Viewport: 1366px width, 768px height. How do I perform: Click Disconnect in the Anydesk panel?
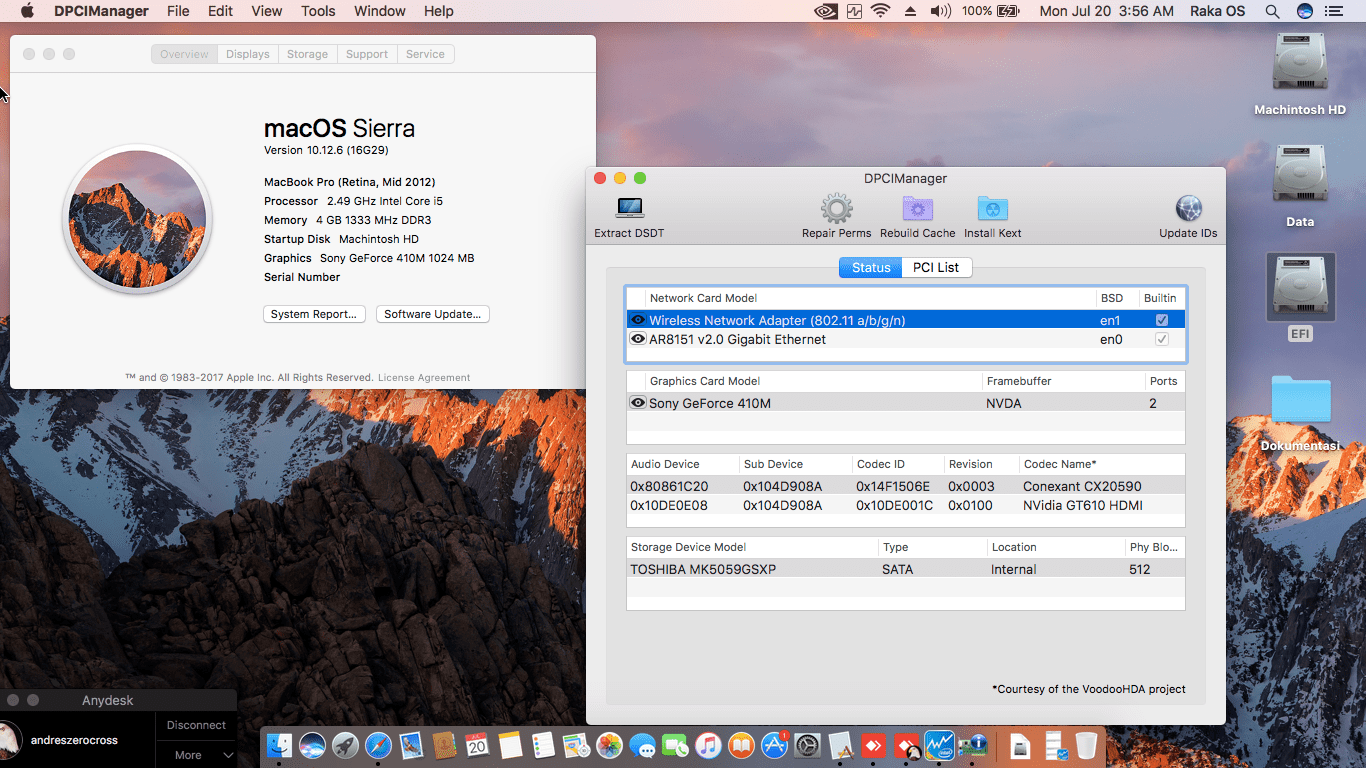click(196, 725)
